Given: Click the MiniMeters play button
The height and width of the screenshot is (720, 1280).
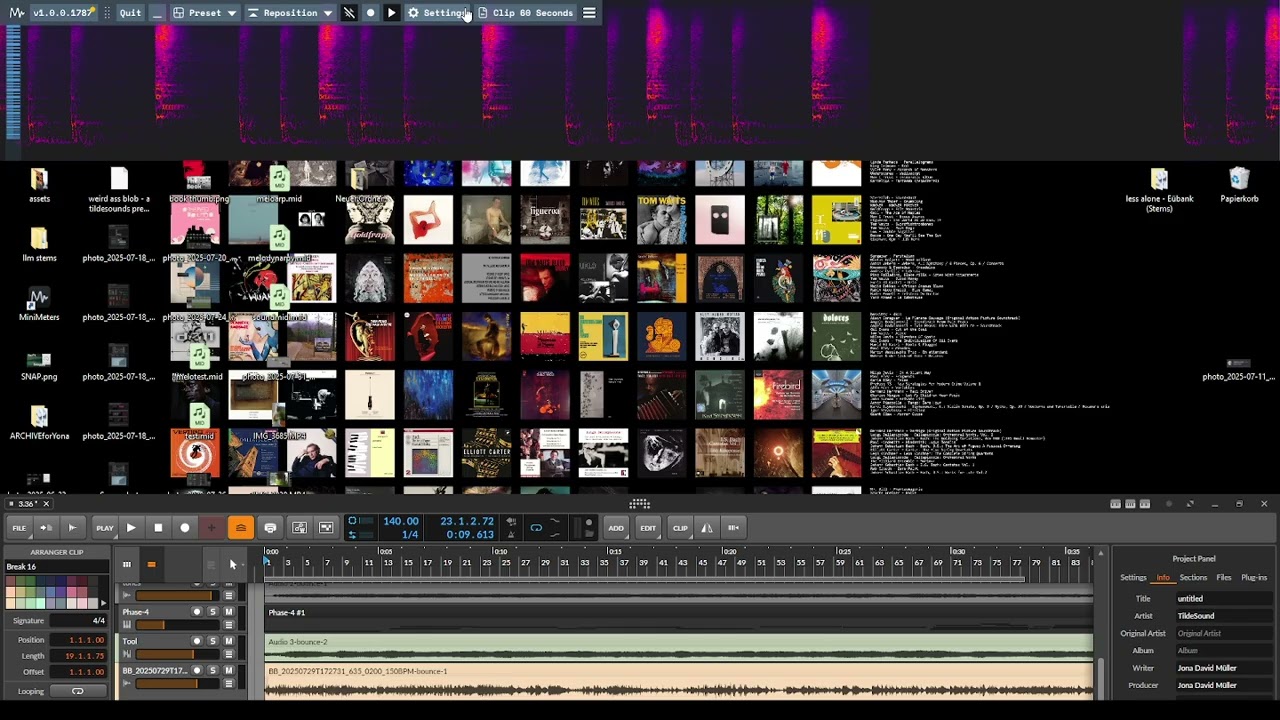Looking at the screenshot, I should point(391,13).
